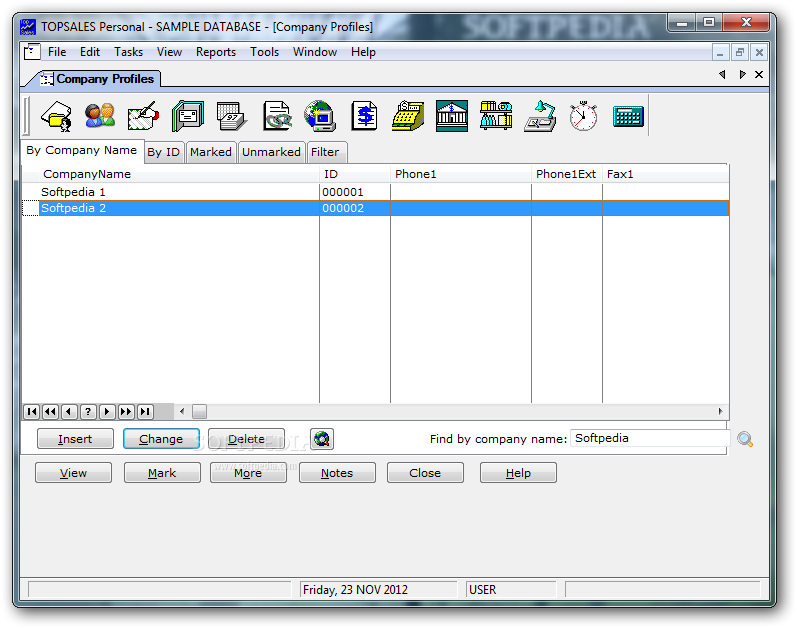
Task: Open the Tasks menu
Action: coord(128,52)
